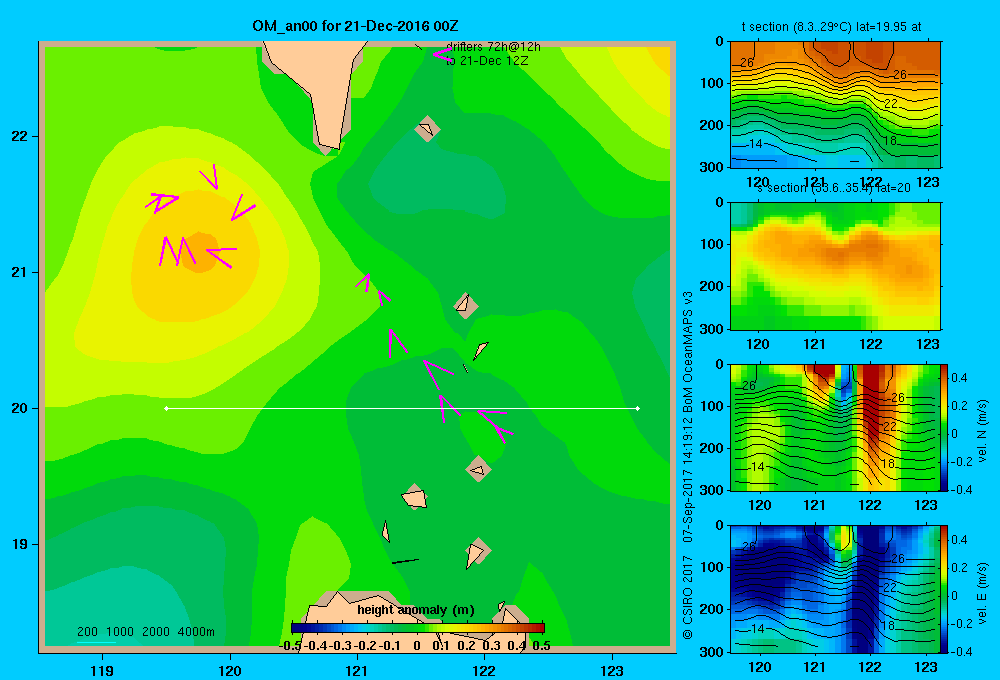Click the plot title OM_an00 for 21-Dec-2016 00Z
1000x680 pixels.
tap(355, 26)
